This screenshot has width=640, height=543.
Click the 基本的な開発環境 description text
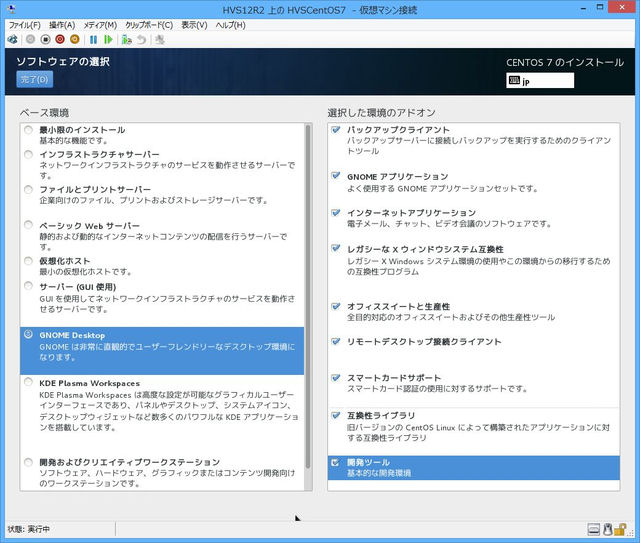pos(379,473)
